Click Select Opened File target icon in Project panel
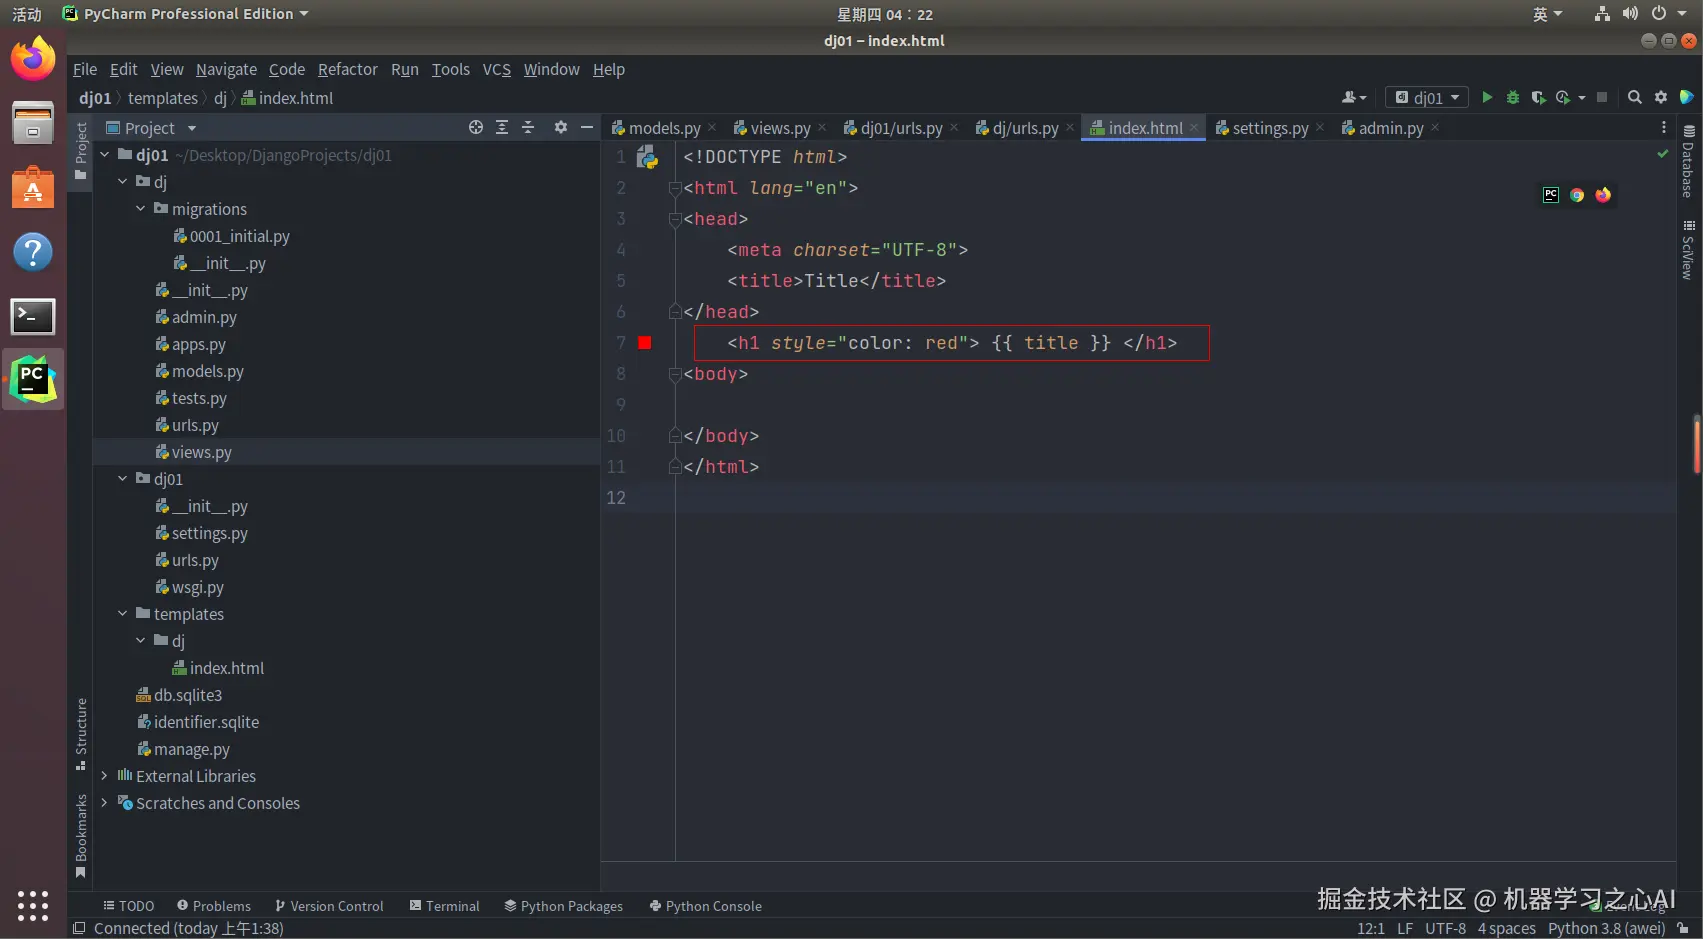Viewport: 1703px width, 939px height. tap(476, 127)
